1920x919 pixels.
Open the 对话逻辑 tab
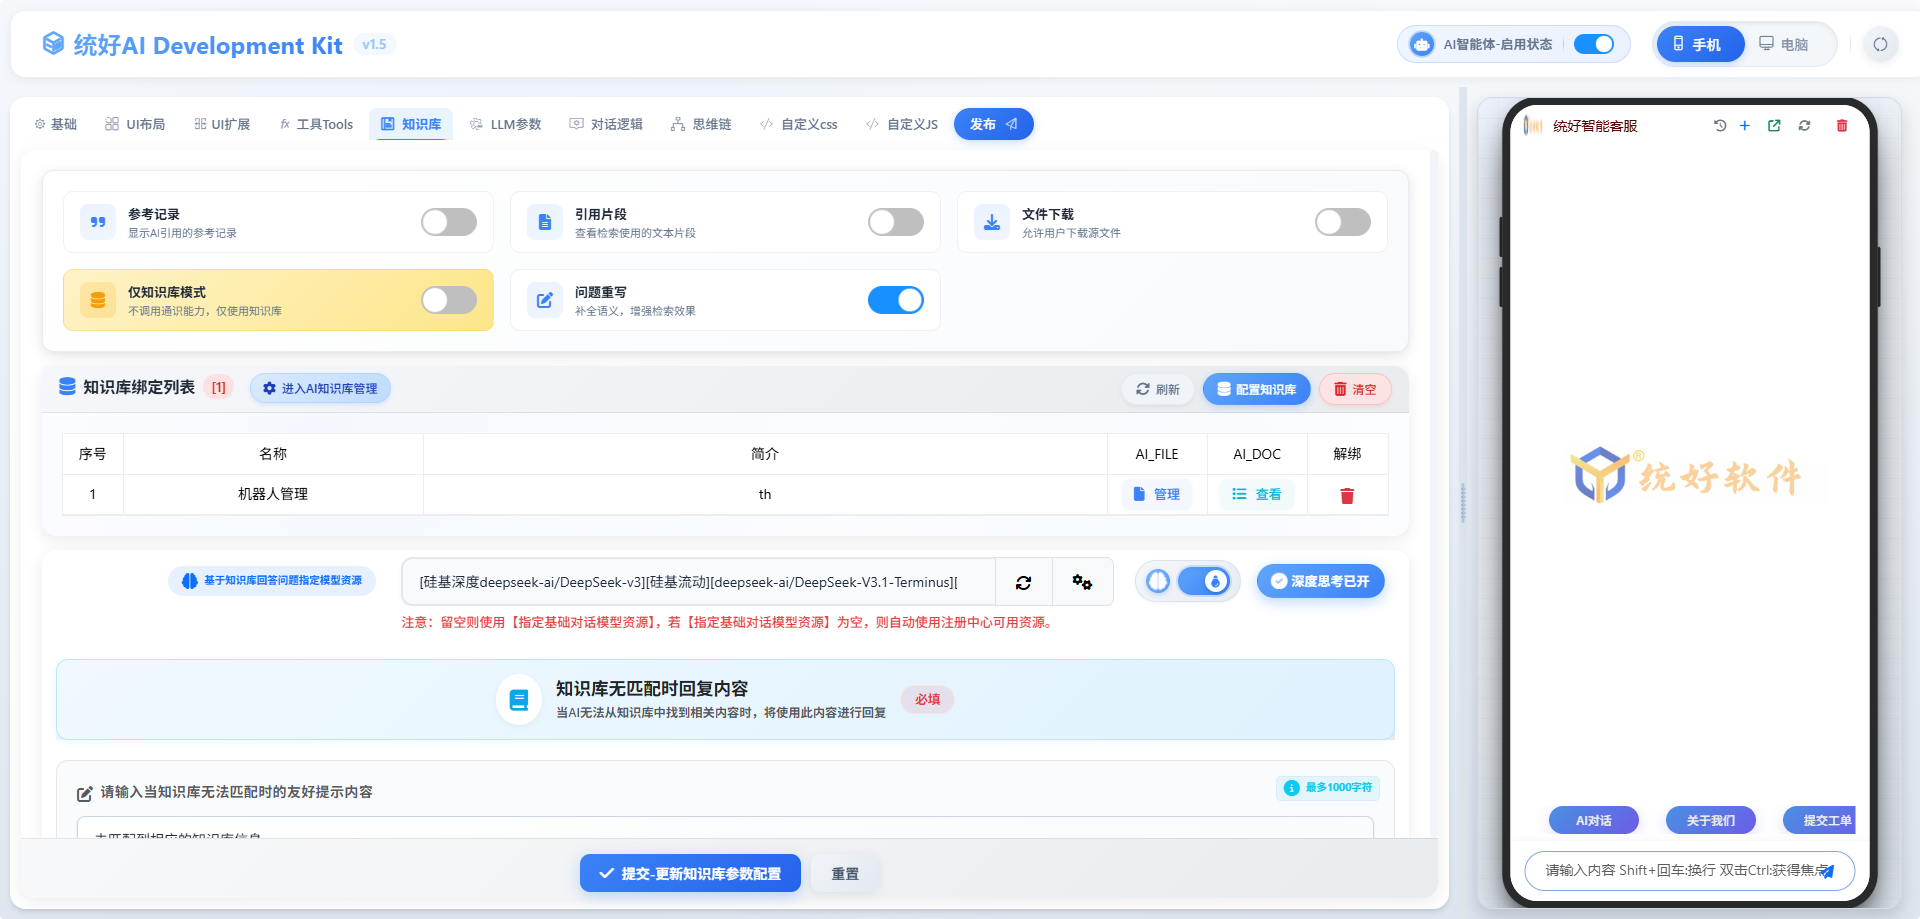coord(606,124)
